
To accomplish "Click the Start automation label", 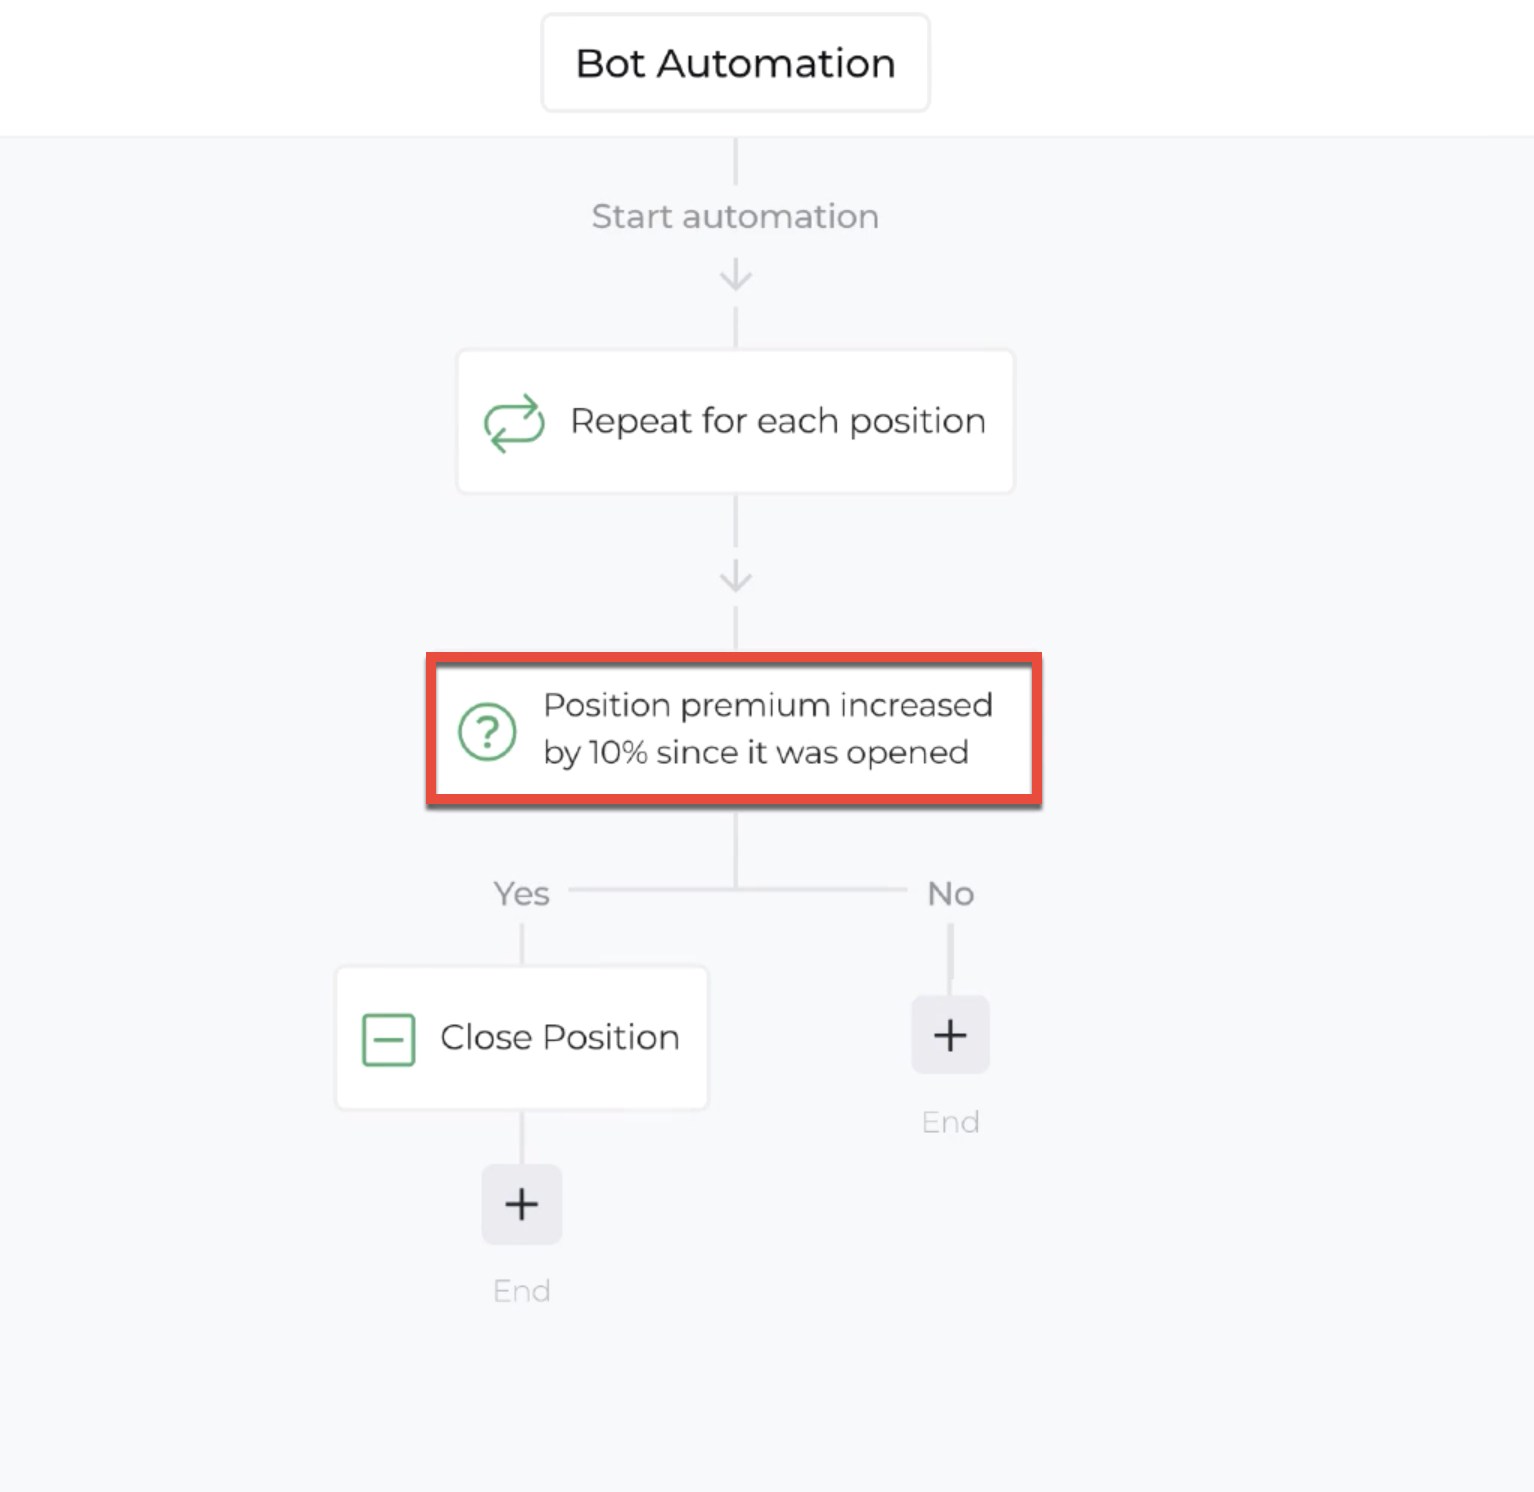I will 735,216.
